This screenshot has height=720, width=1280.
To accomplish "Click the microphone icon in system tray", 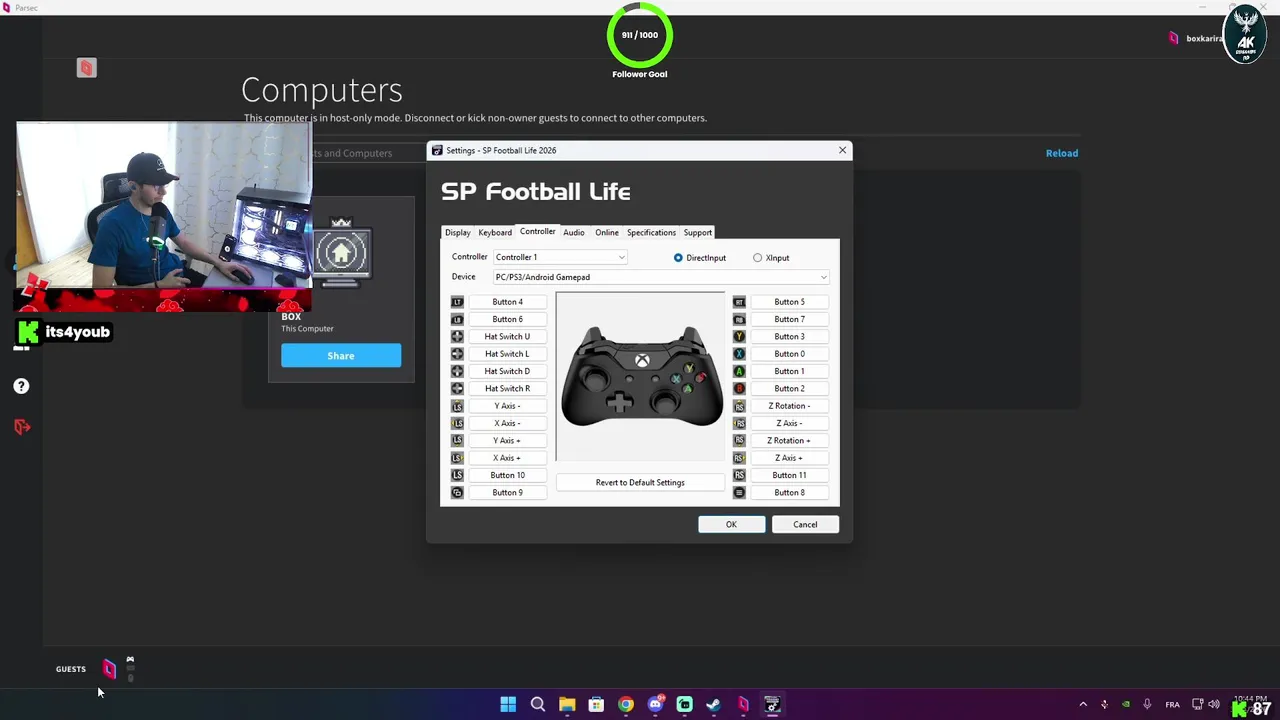I will (x=1147, y=704).
